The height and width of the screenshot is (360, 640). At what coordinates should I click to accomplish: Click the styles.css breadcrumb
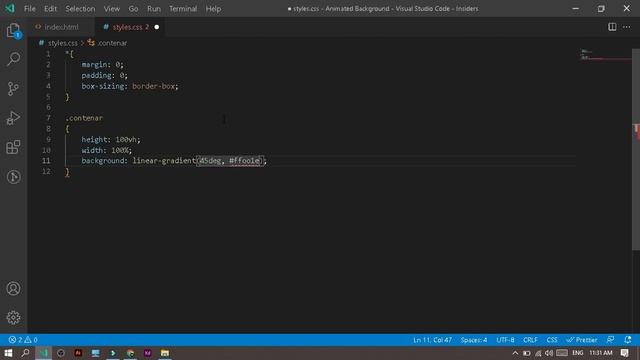tap(62, 43)
